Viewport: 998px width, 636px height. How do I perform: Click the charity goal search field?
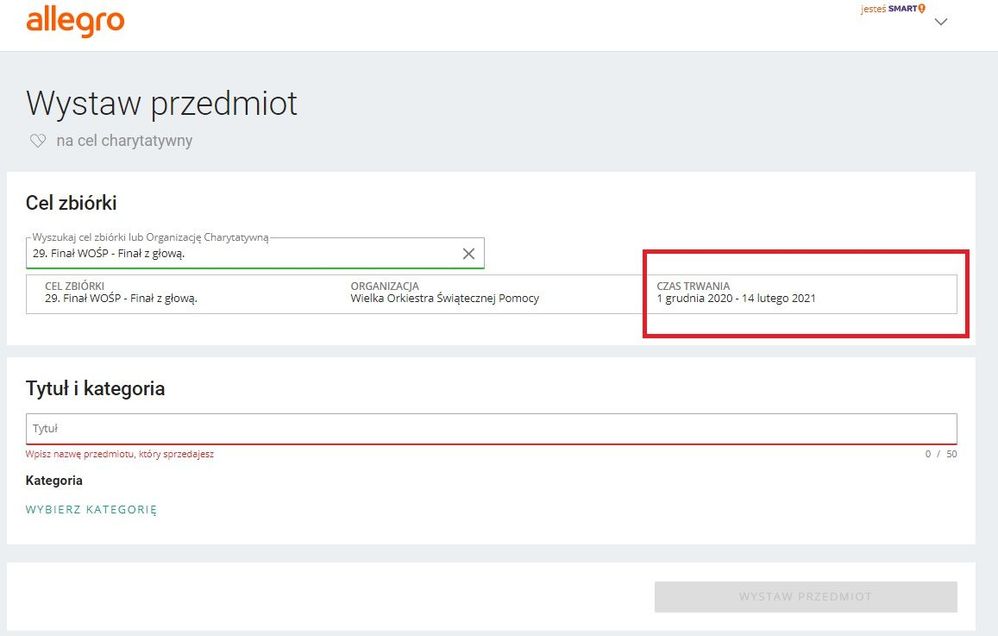click(x=240, y=254)
